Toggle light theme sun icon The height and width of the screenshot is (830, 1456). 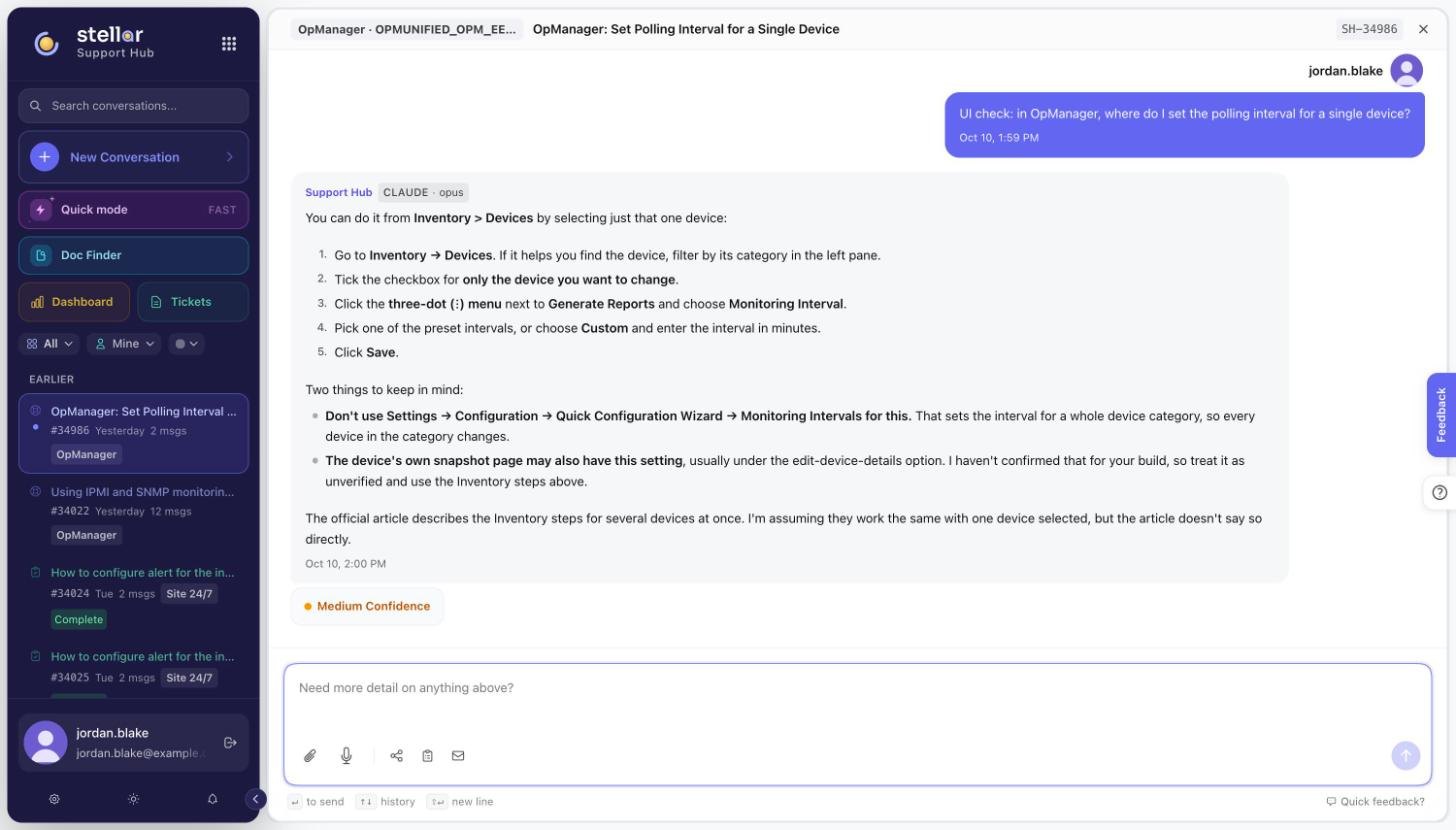tap(133, 799)
